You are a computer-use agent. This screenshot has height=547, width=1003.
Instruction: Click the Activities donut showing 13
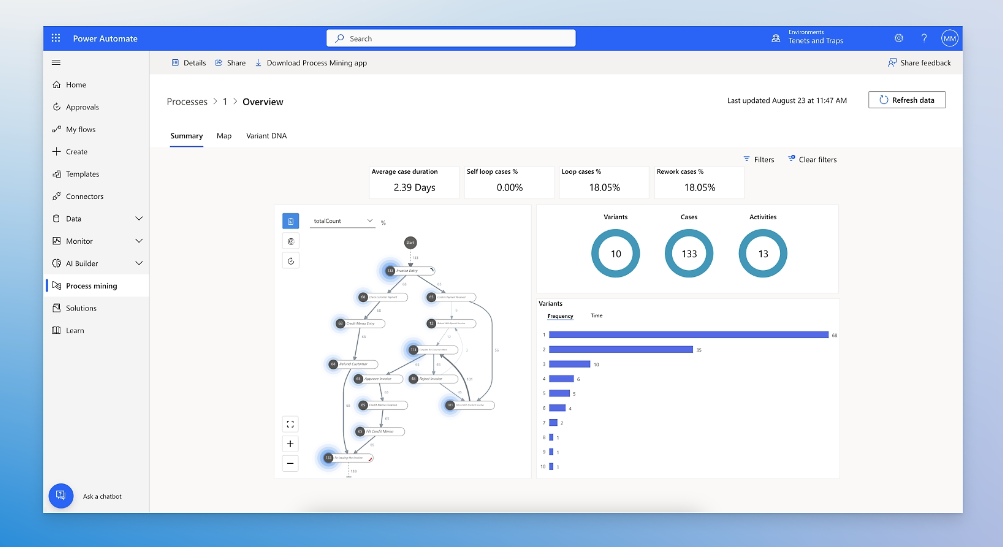pos(762,253)
